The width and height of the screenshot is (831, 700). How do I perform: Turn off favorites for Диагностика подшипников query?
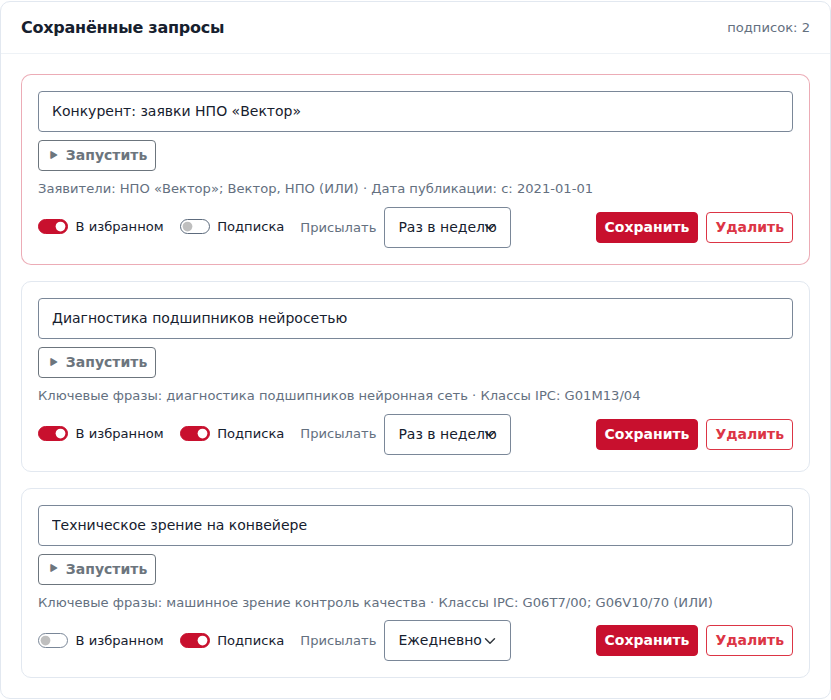53,433
